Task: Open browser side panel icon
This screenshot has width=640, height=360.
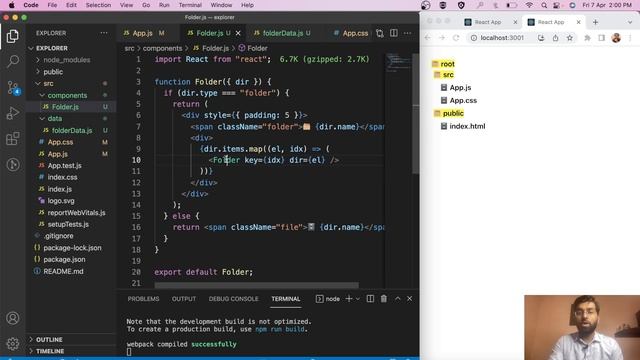Action: (602, 38)
